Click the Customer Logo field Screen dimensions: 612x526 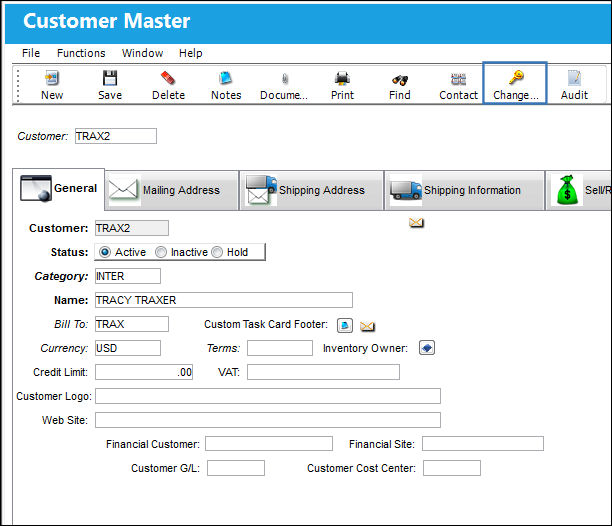pos(268,396)
